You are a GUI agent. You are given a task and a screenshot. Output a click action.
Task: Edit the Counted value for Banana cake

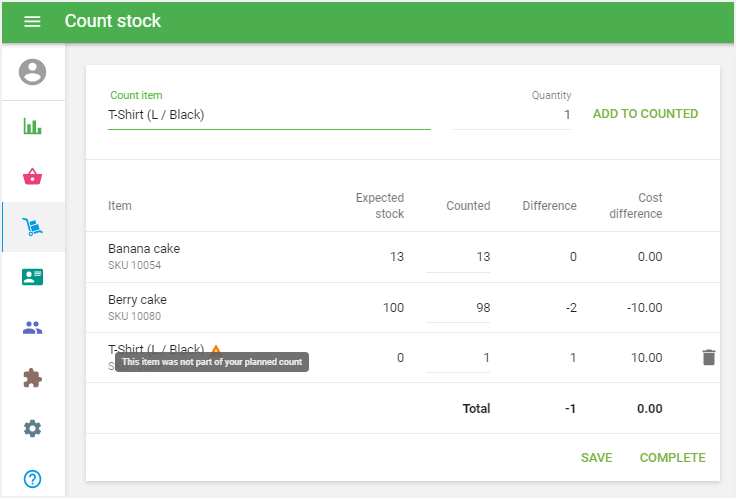click(x=458, y=257)
